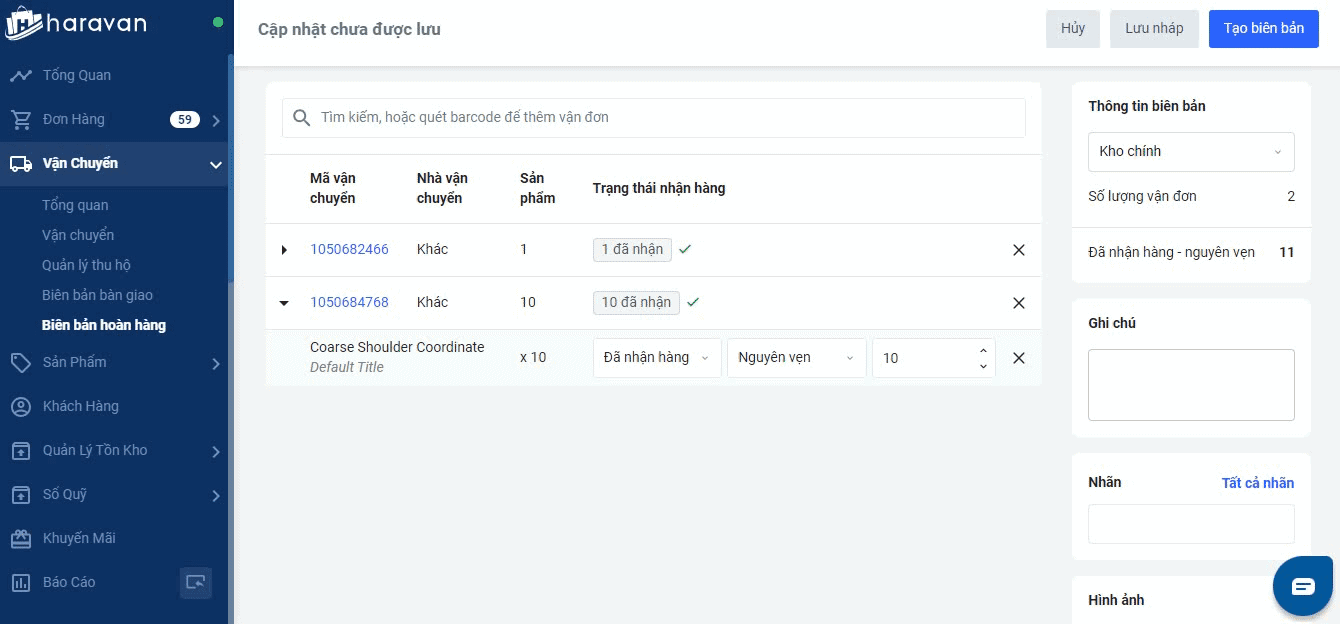Open Quản lý thu hộ submenu item
The height and width of the screenshot is (624, 1340).
pyautogui.click(x=86, y=265)
